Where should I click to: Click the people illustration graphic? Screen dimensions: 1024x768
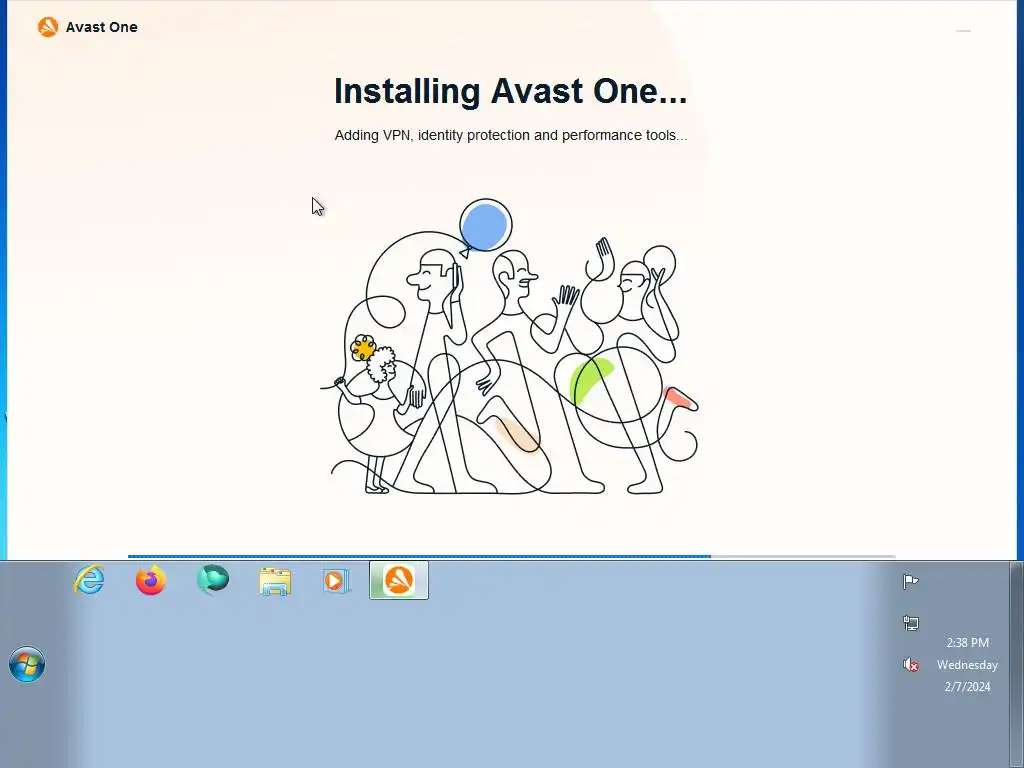509,346
